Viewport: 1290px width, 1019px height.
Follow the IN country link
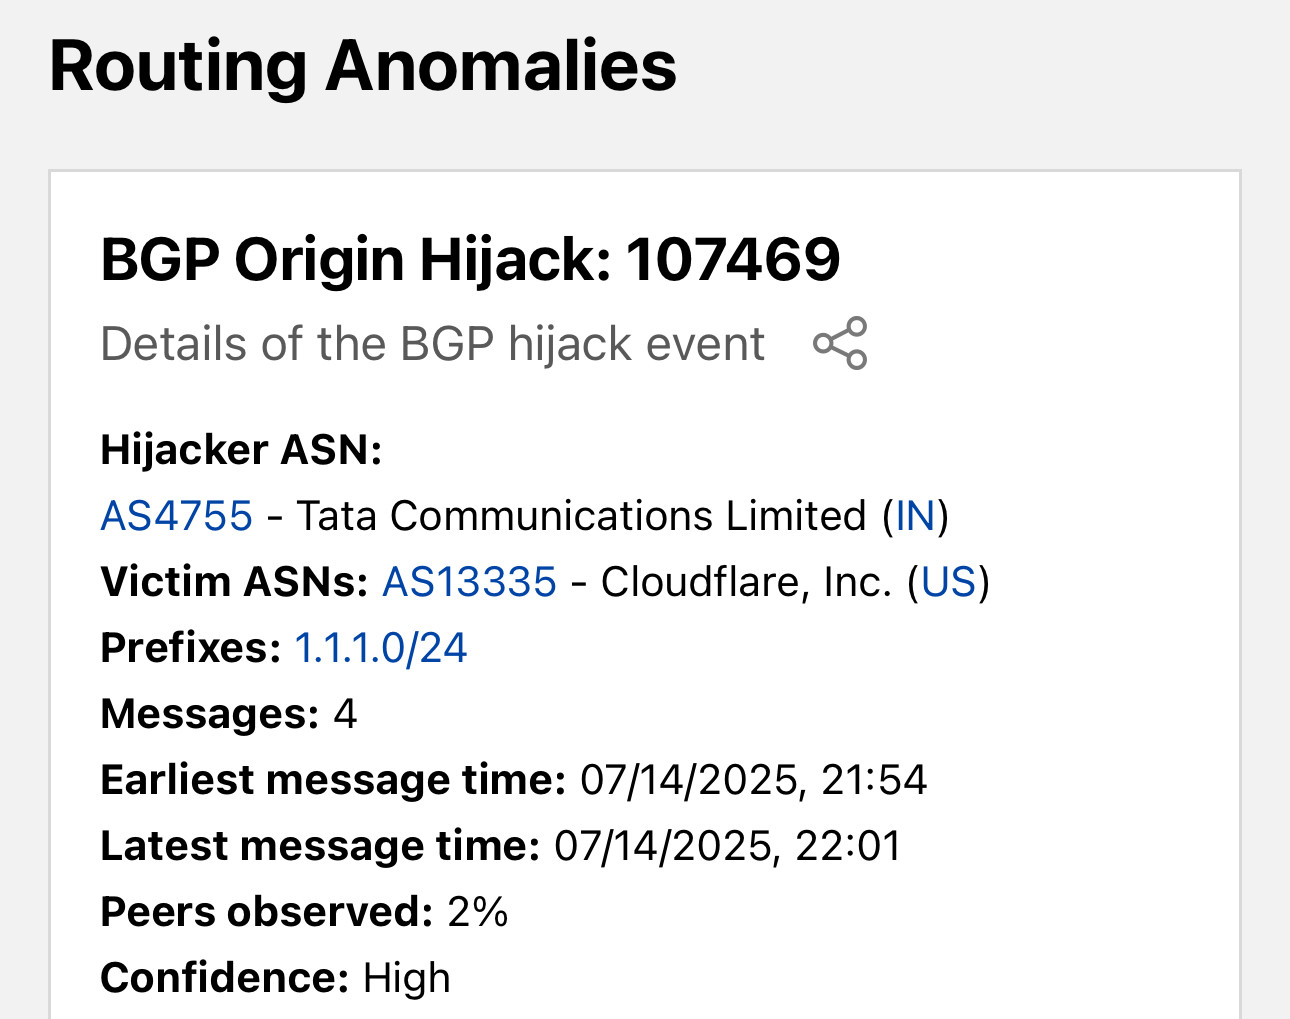pos(915,516)
